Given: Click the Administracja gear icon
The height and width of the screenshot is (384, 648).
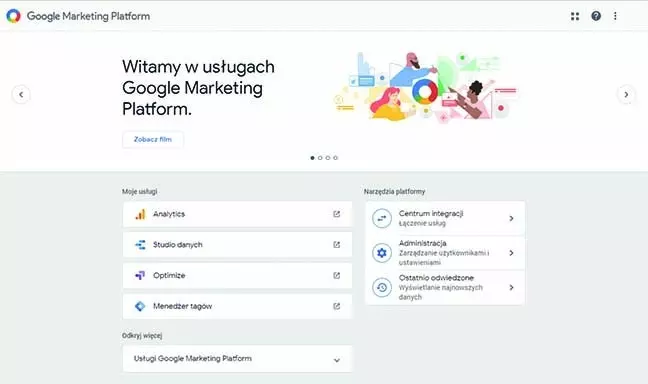Looking at the screenshot, I should point(382,253).
